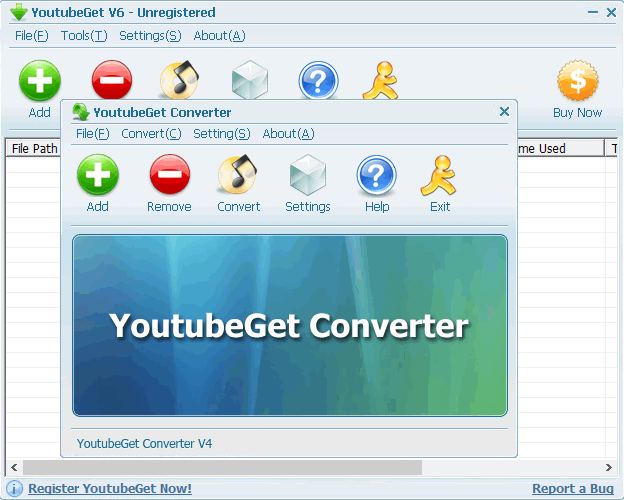The height and width of the screenshot is (500, 624).
Task: Click the green Add icon in Converter window
Action: (98, 175)
